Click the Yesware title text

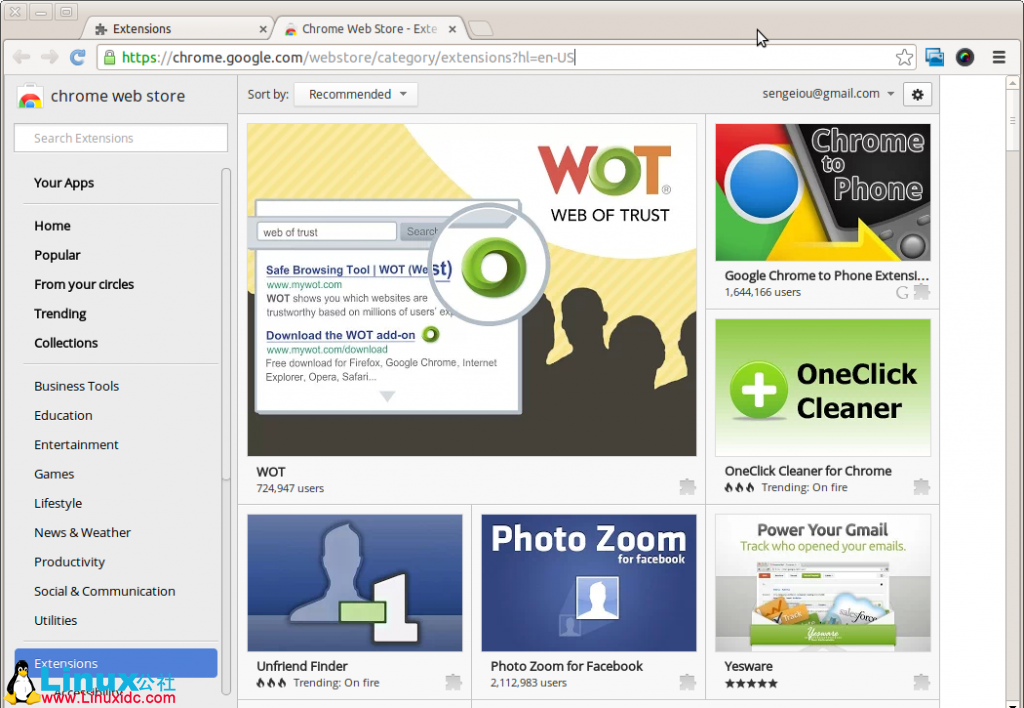[748, 666]
